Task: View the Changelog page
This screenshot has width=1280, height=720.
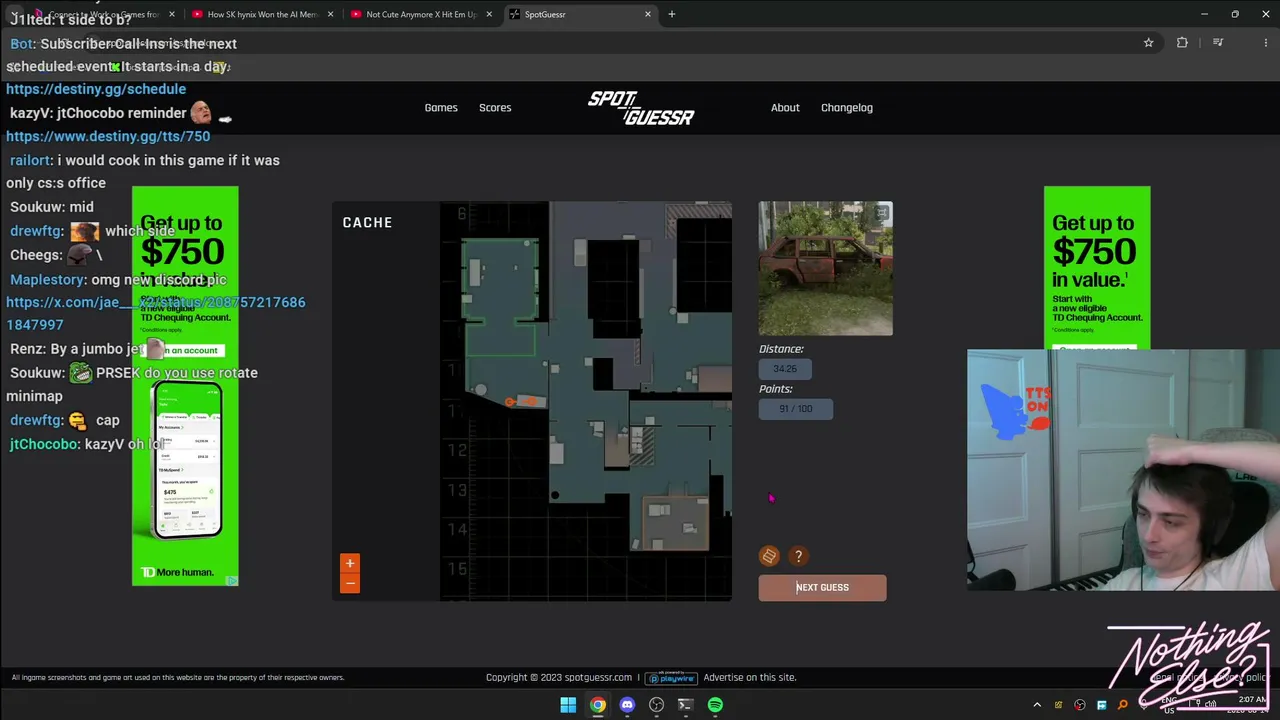Action: (847, 108)
